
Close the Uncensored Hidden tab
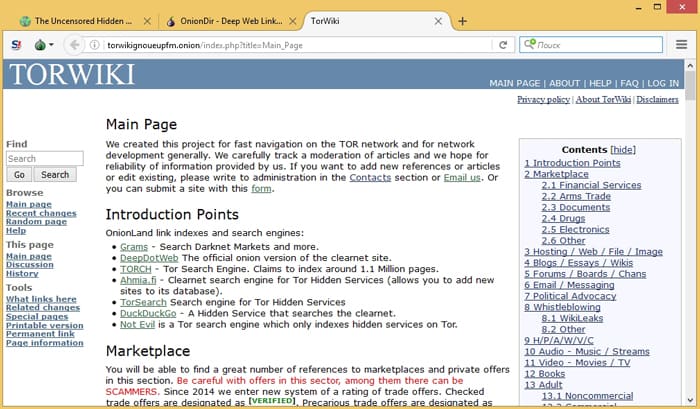pos(147,20)
